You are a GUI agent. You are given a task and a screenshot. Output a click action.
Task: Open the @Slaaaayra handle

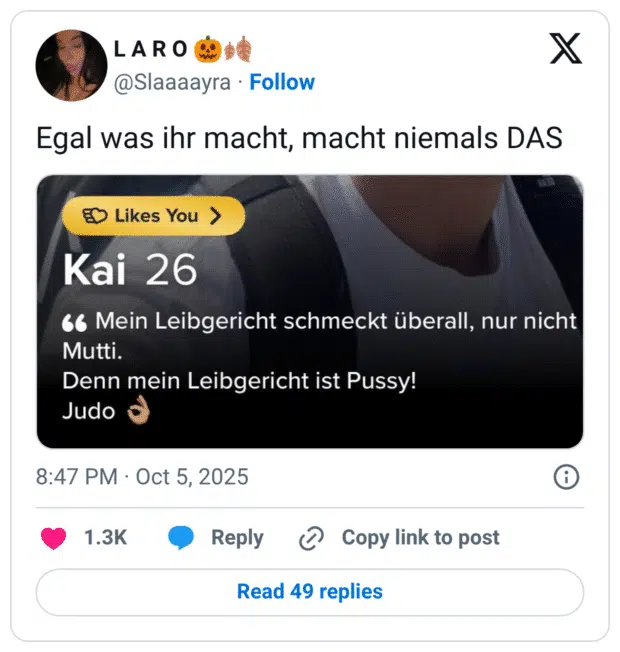(x=172, y=82)
